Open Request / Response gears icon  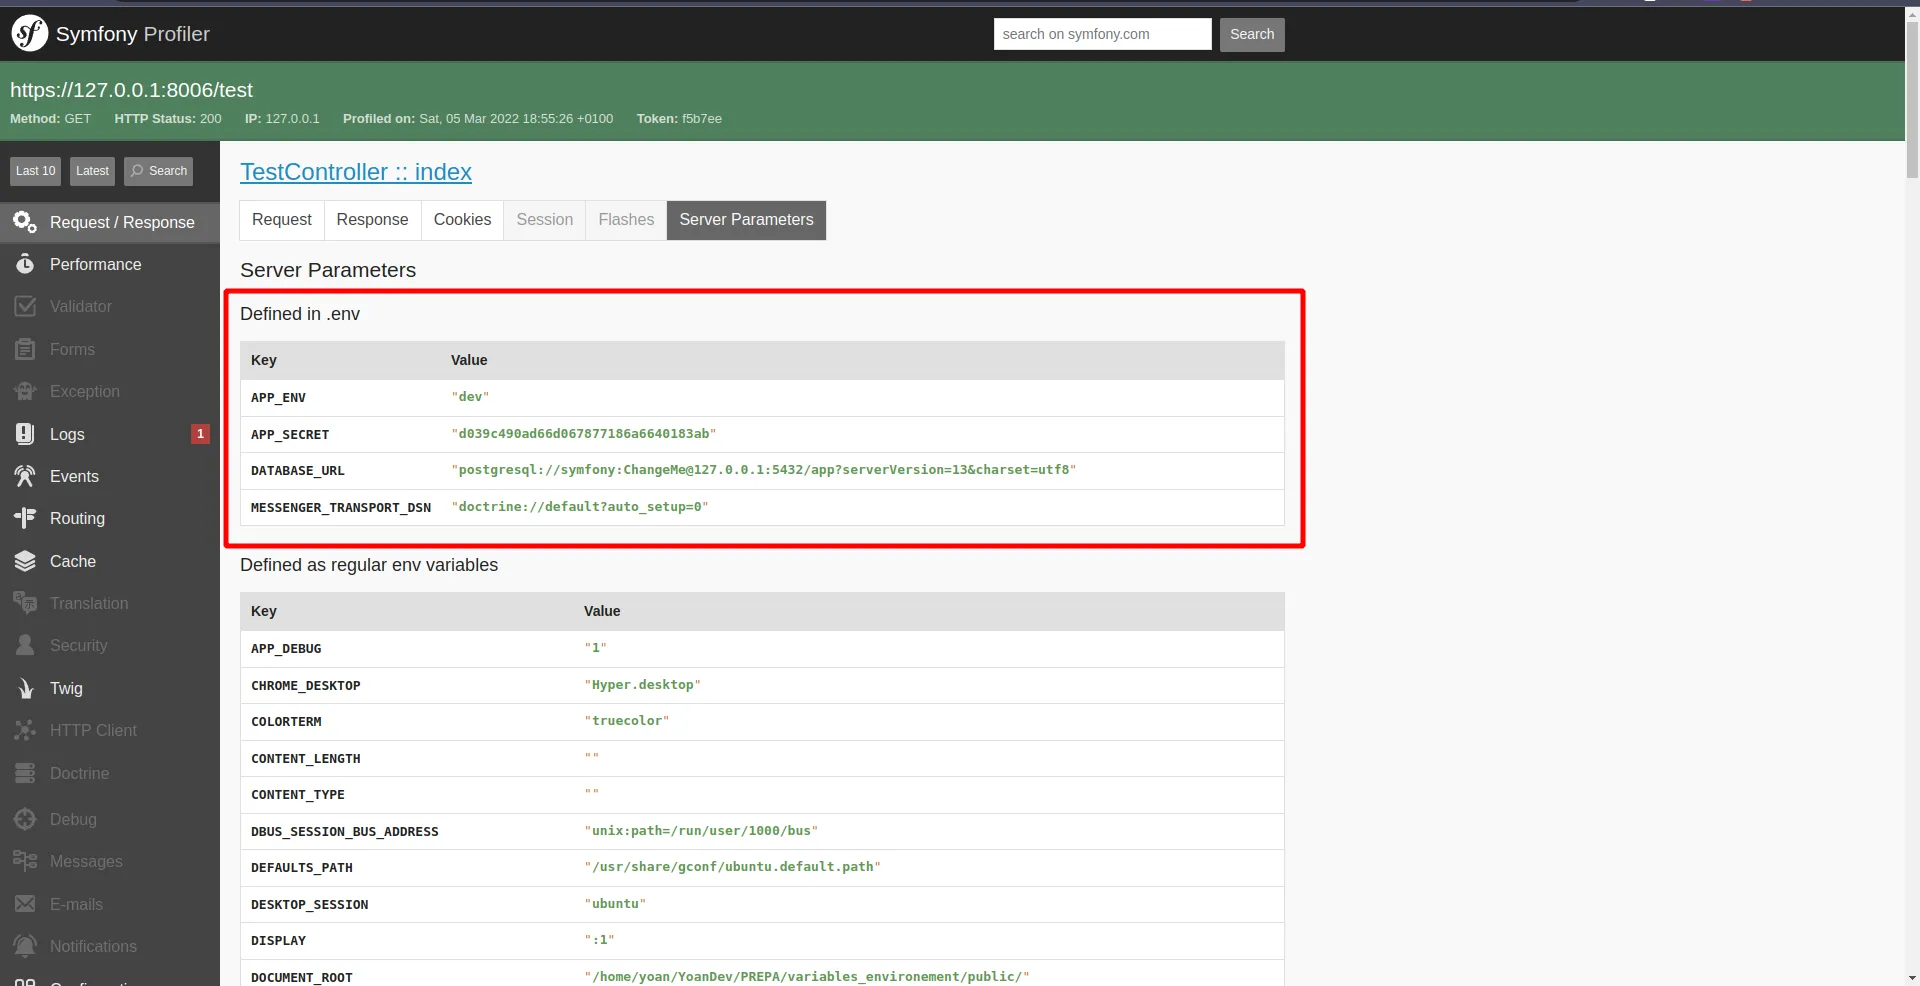pyautogui.click(x=25, y=222)
